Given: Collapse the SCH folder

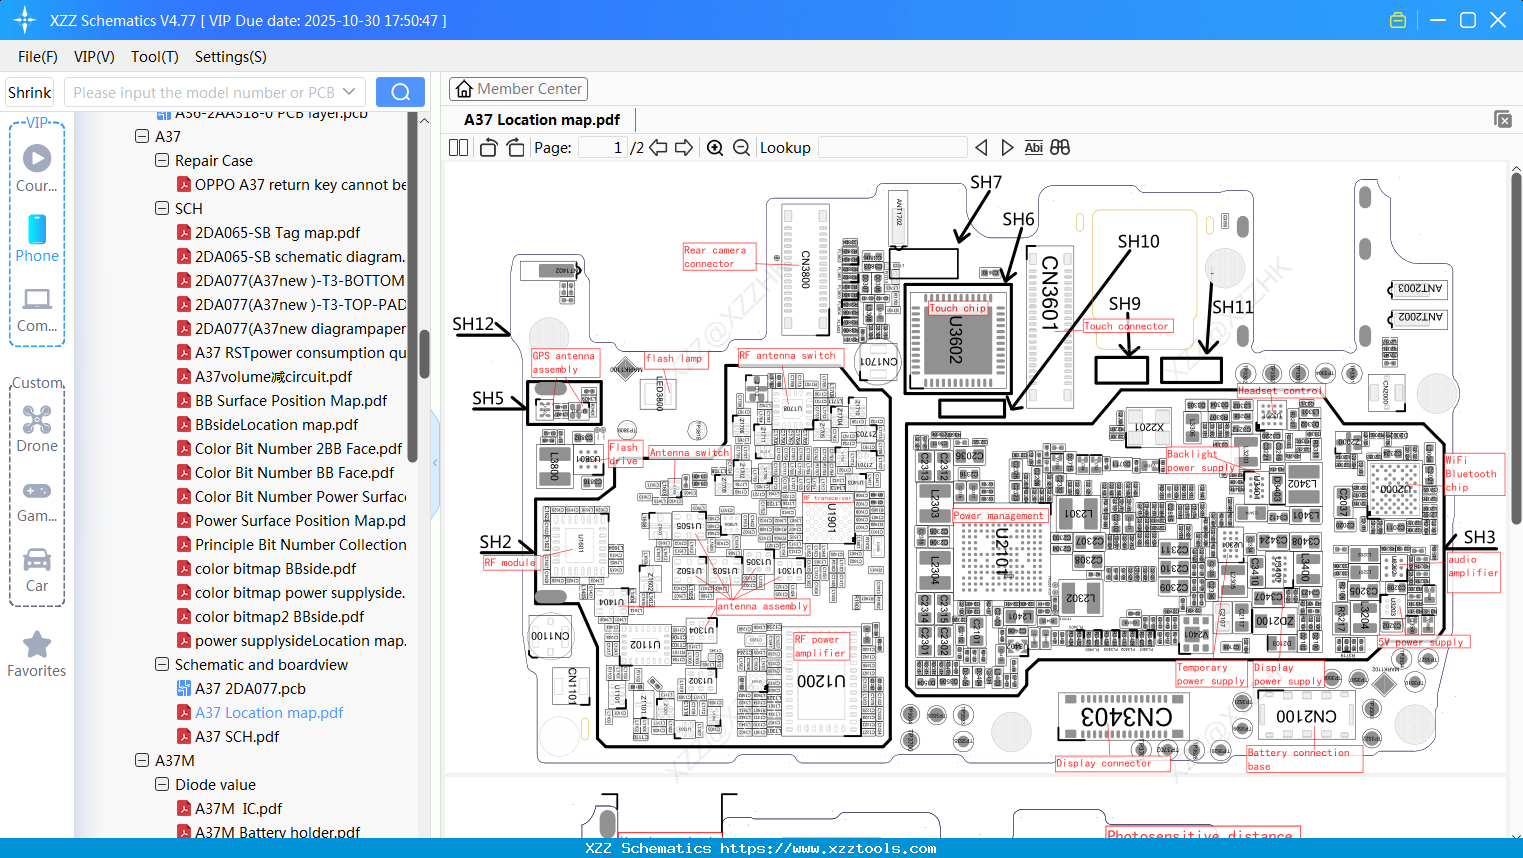Looking at the screenshot, I should point(162,208).
